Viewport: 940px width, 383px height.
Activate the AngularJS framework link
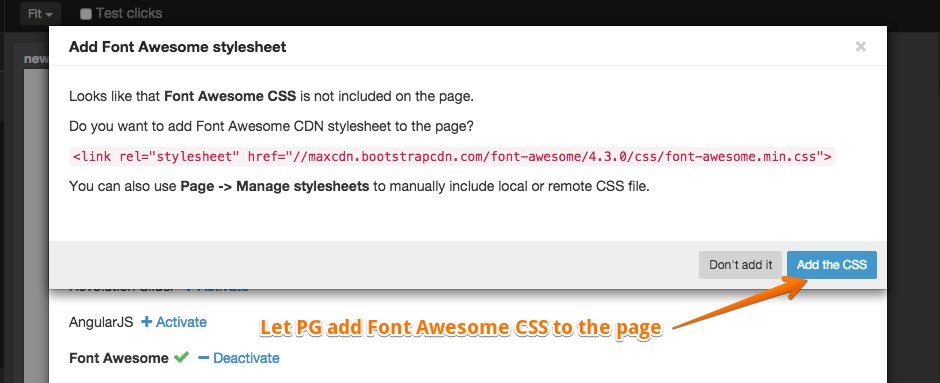[181, 322]
